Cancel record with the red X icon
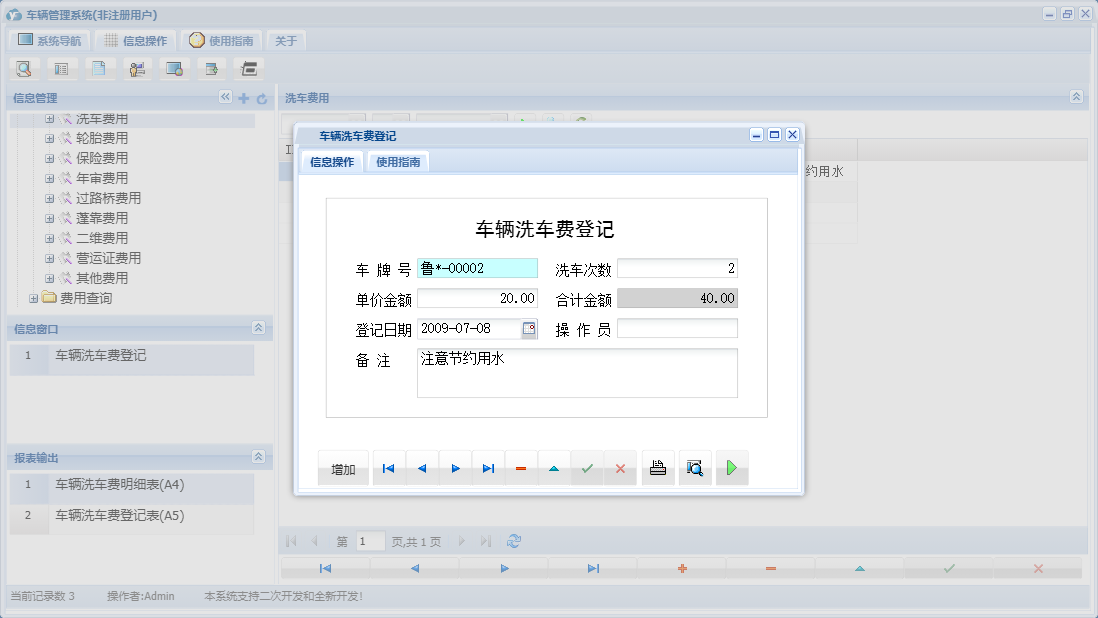This screenshot has width=1098, height=618. click(620, 467)
